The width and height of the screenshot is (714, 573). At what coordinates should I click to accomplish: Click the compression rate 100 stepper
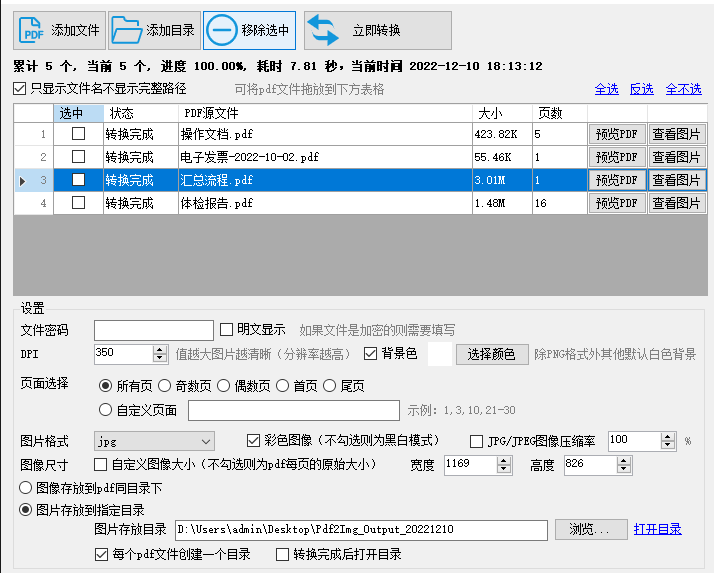668,441
